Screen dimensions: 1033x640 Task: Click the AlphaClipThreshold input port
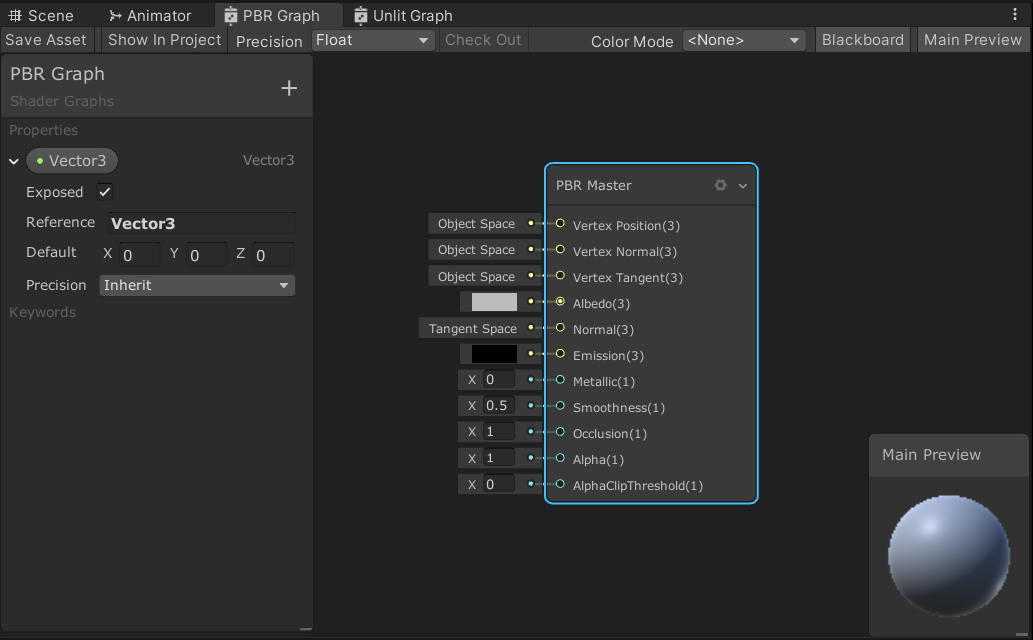coord(560,484)
